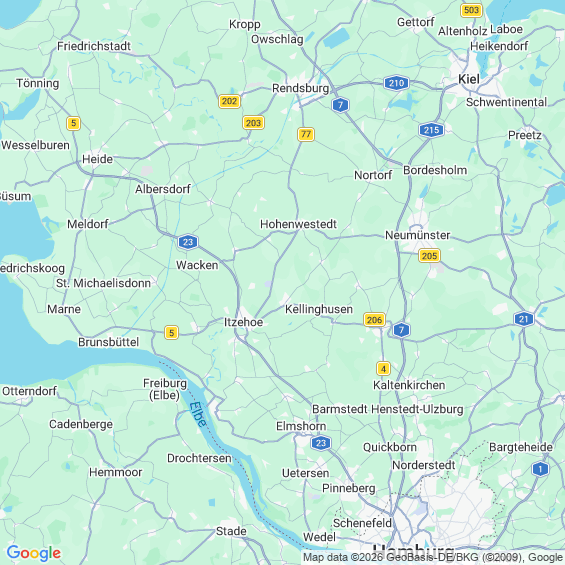565x565 pixels.
Task: Open the Google logo link
Action: pos(34,553)
